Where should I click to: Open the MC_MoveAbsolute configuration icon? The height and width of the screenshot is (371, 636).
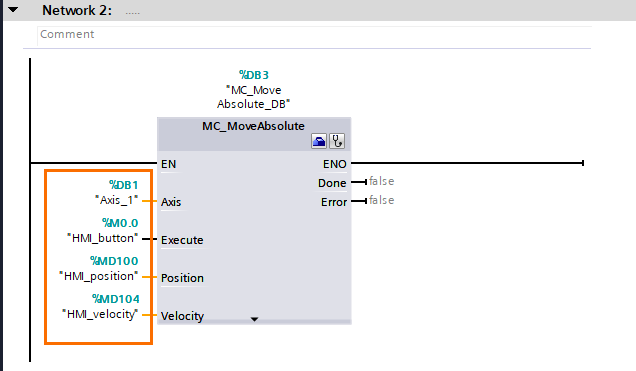coord(319,141)
